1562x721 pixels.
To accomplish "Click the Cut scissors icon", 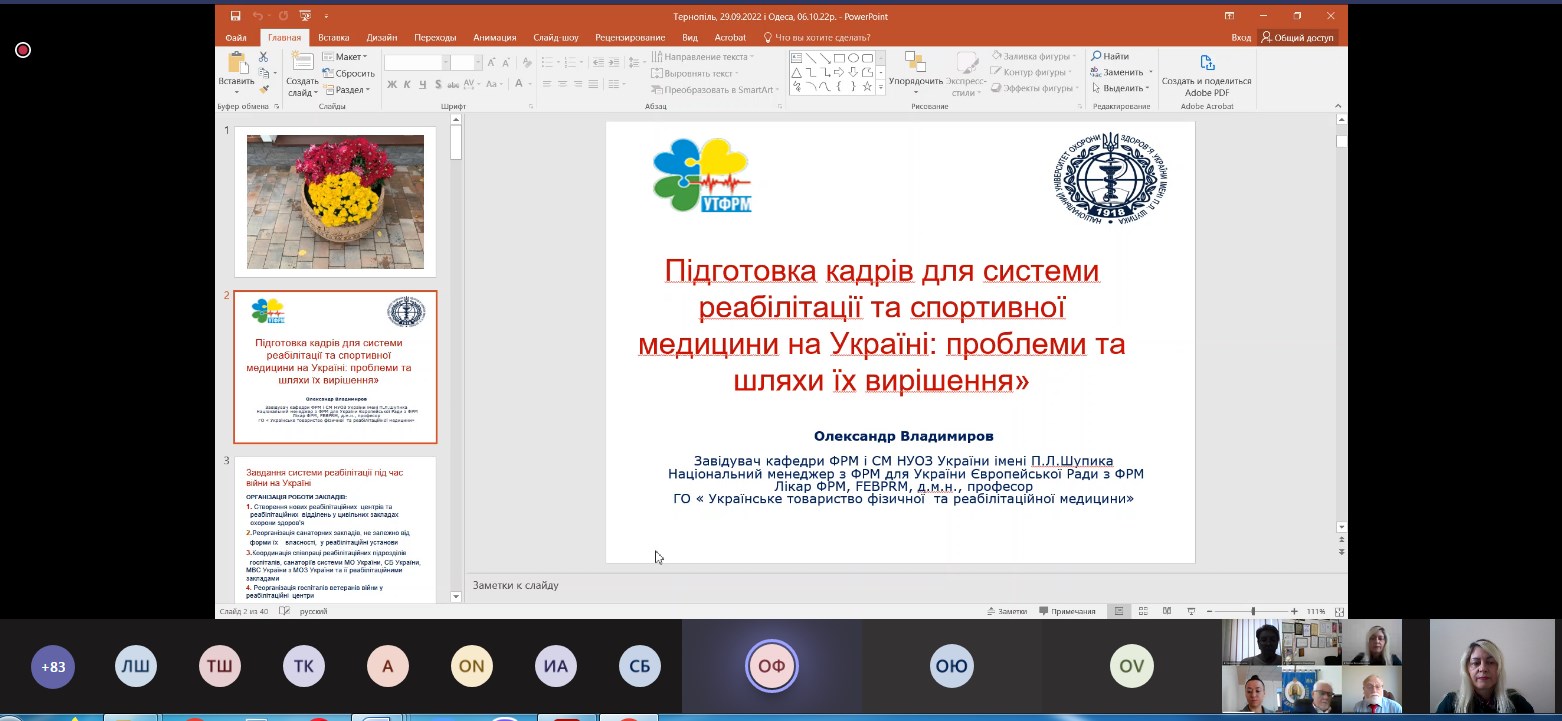I will pyautogui.click(x=264, y=57).
